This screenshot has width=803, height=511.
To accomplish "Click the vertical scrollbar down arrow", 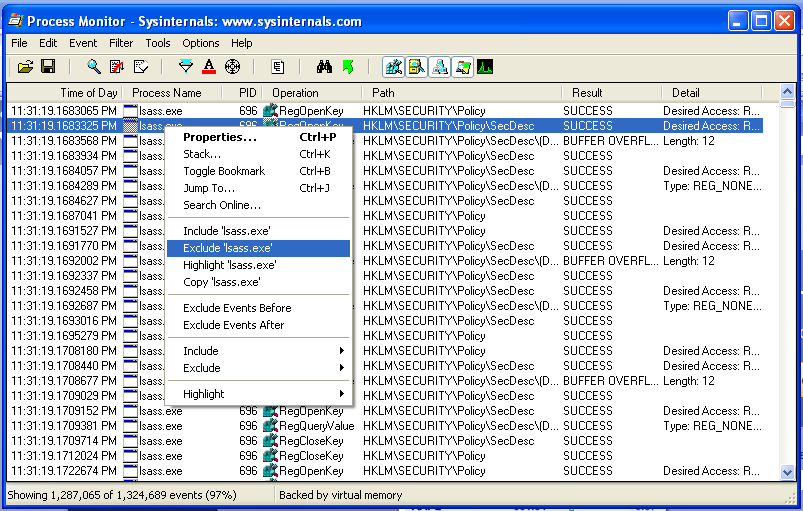I will [788, 473].
